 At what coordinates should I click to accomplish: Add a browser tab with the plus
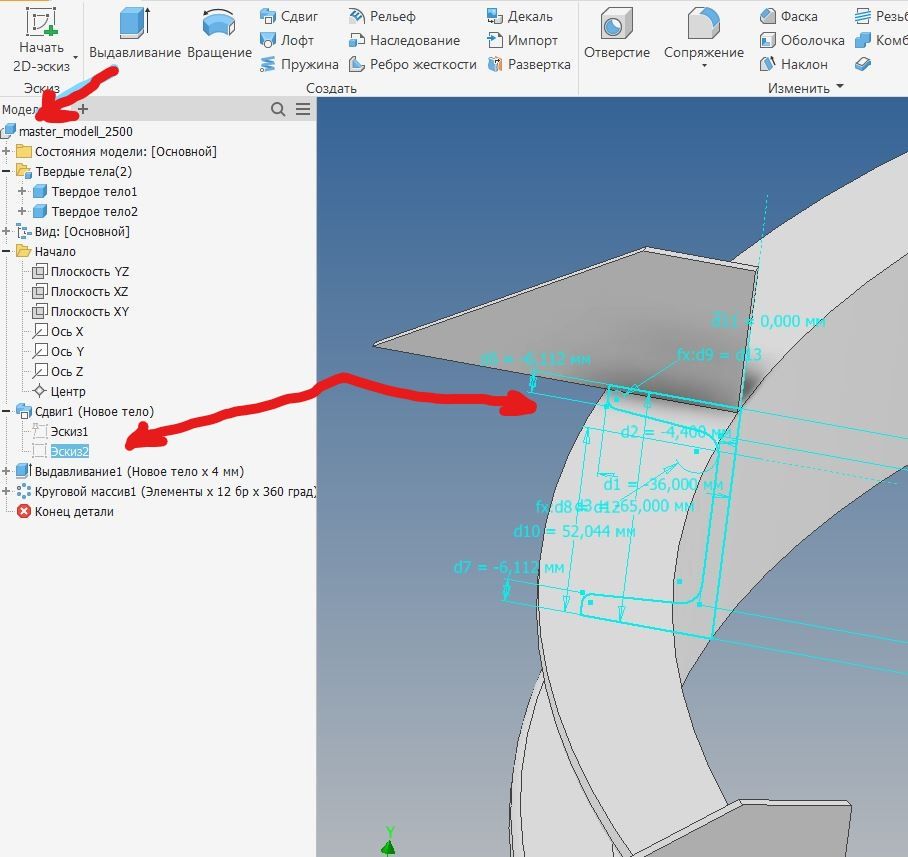[x=83, y=109]
